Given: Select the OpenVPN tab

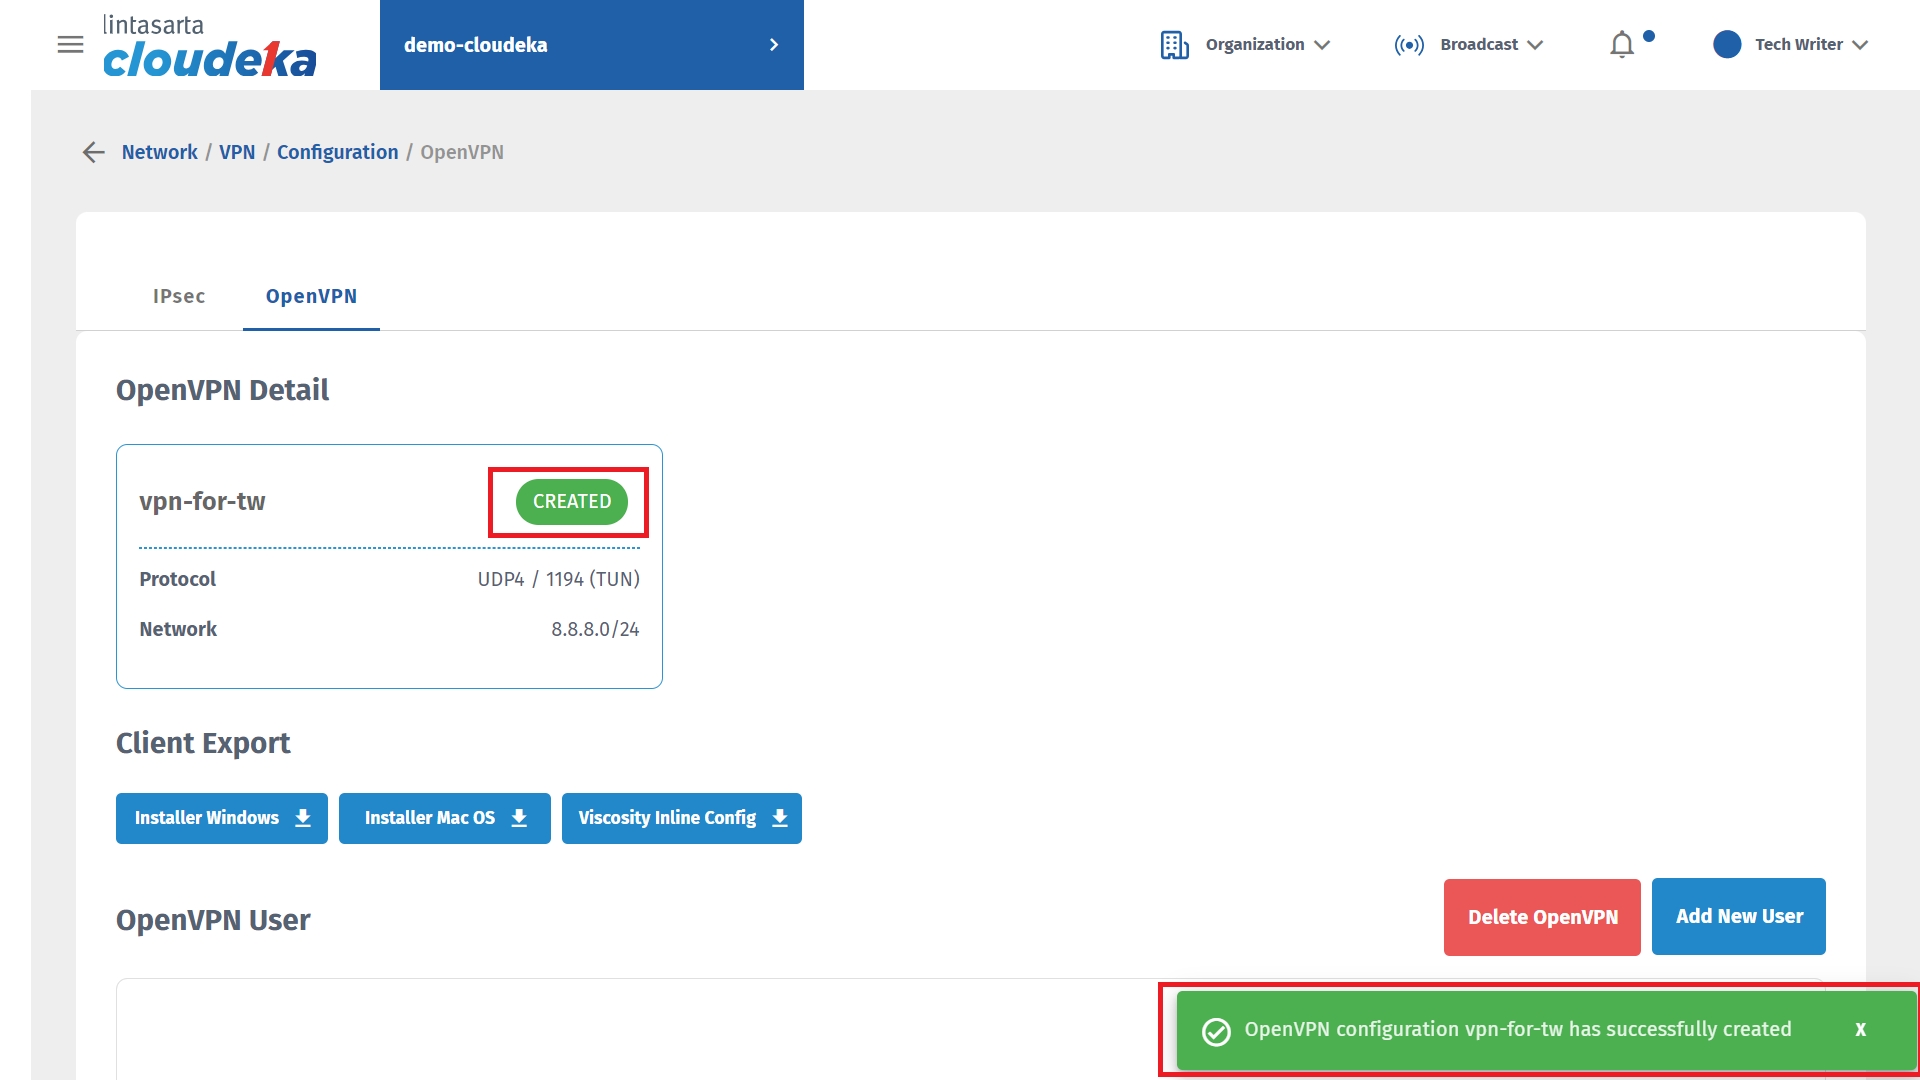Looking at the screenshot, I should 311,296.
